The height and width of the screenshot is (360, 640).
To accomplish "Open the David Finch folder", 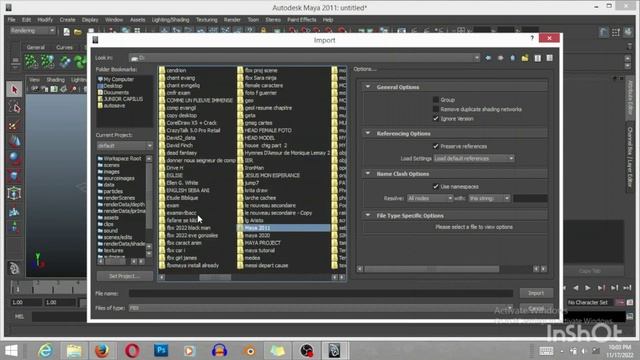I will [x=179, y=145].
